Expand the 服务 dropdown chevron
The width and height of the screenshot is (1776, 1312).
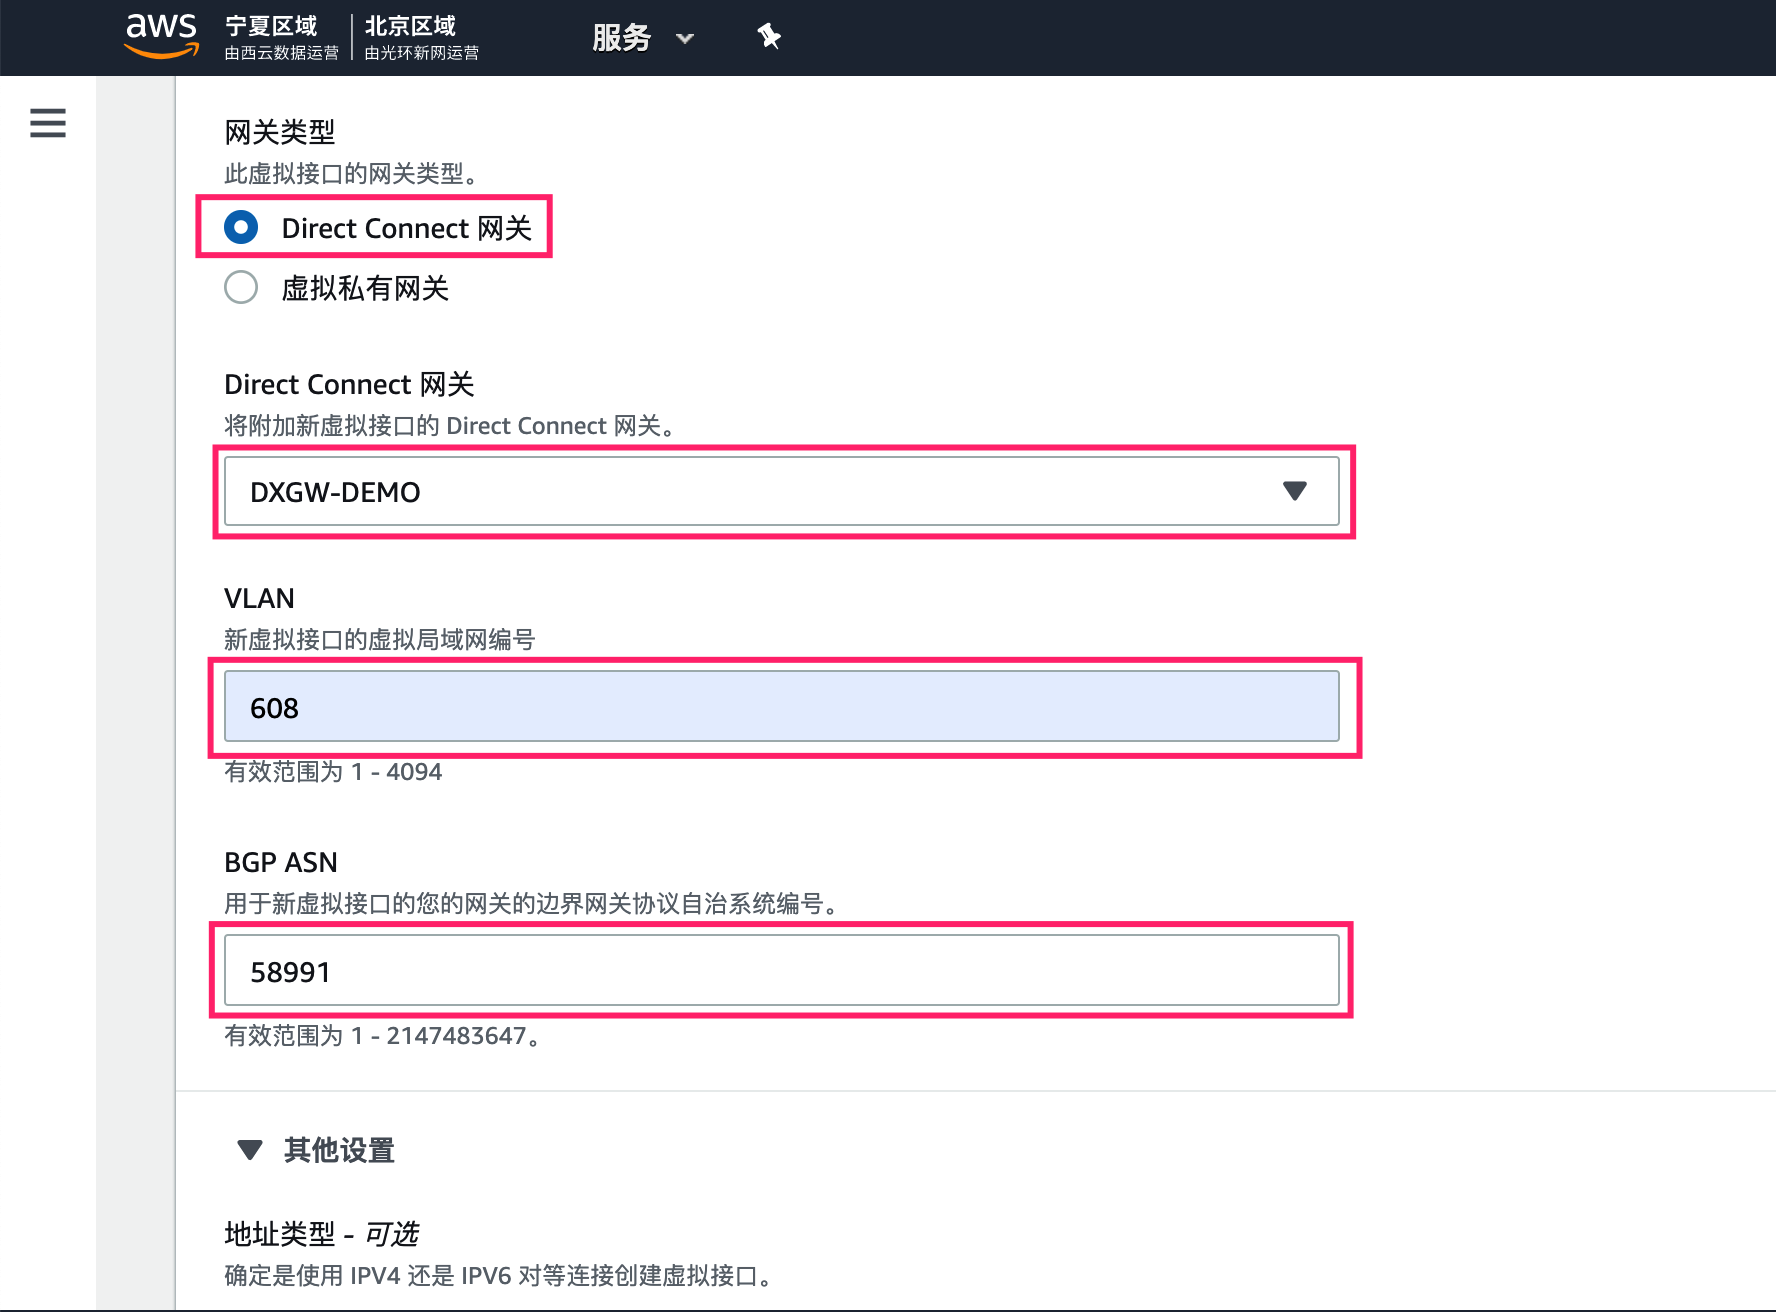pyautogui.click(x=685, y=39)
